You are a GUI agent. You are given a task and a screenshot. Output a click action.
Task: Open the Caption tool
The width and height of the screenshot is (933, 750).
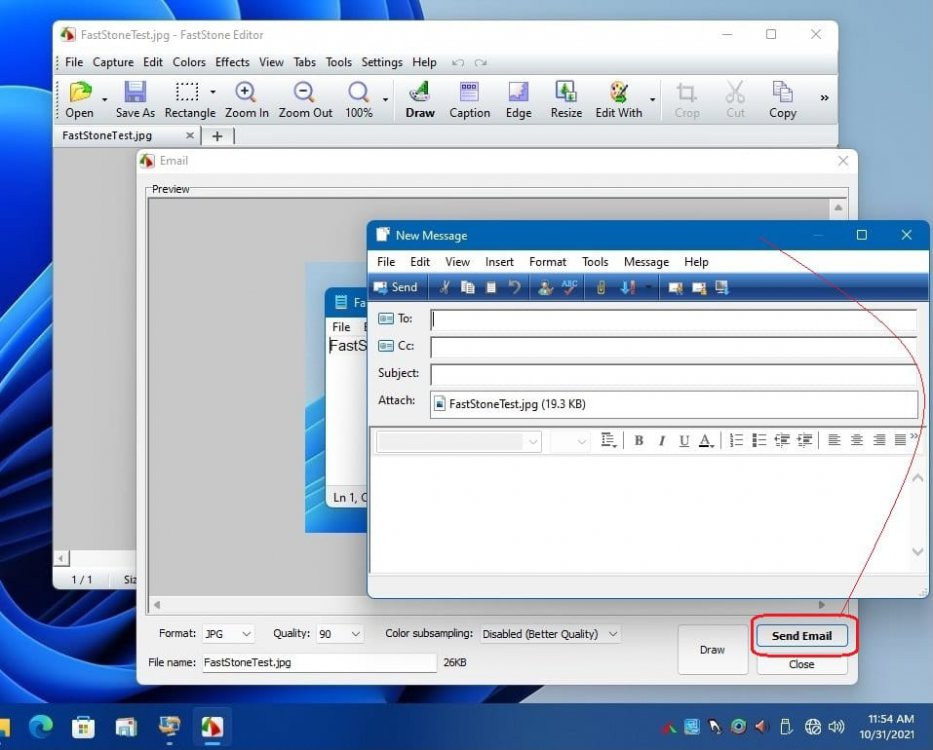[x=469, y=99]
